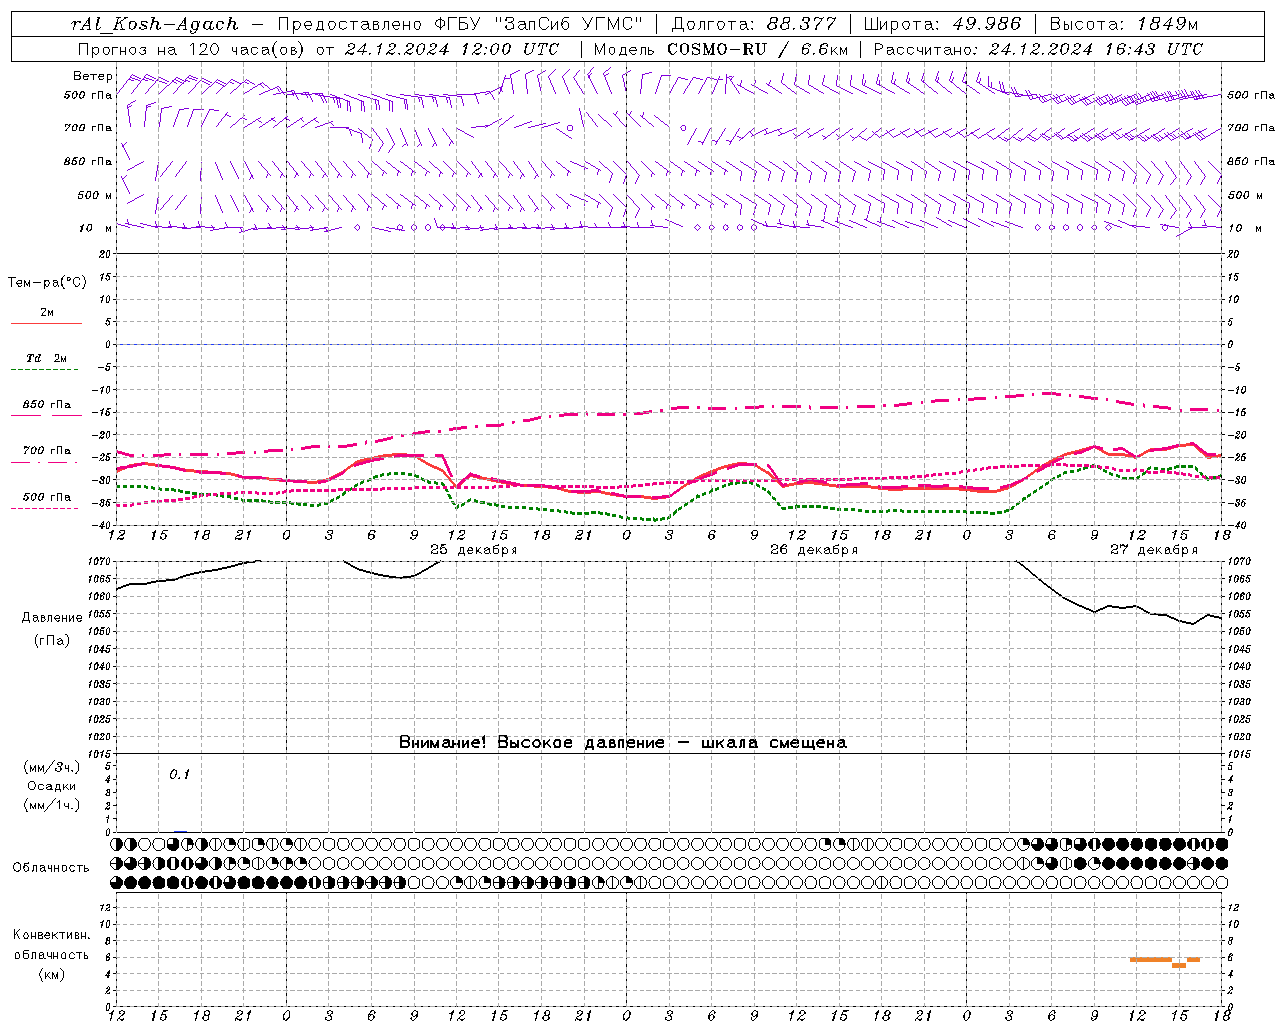Screen dimensions: 1280x1024
Task: Click the 26 декабря date label
Action: pyautogui.click(x=813, y=550)
